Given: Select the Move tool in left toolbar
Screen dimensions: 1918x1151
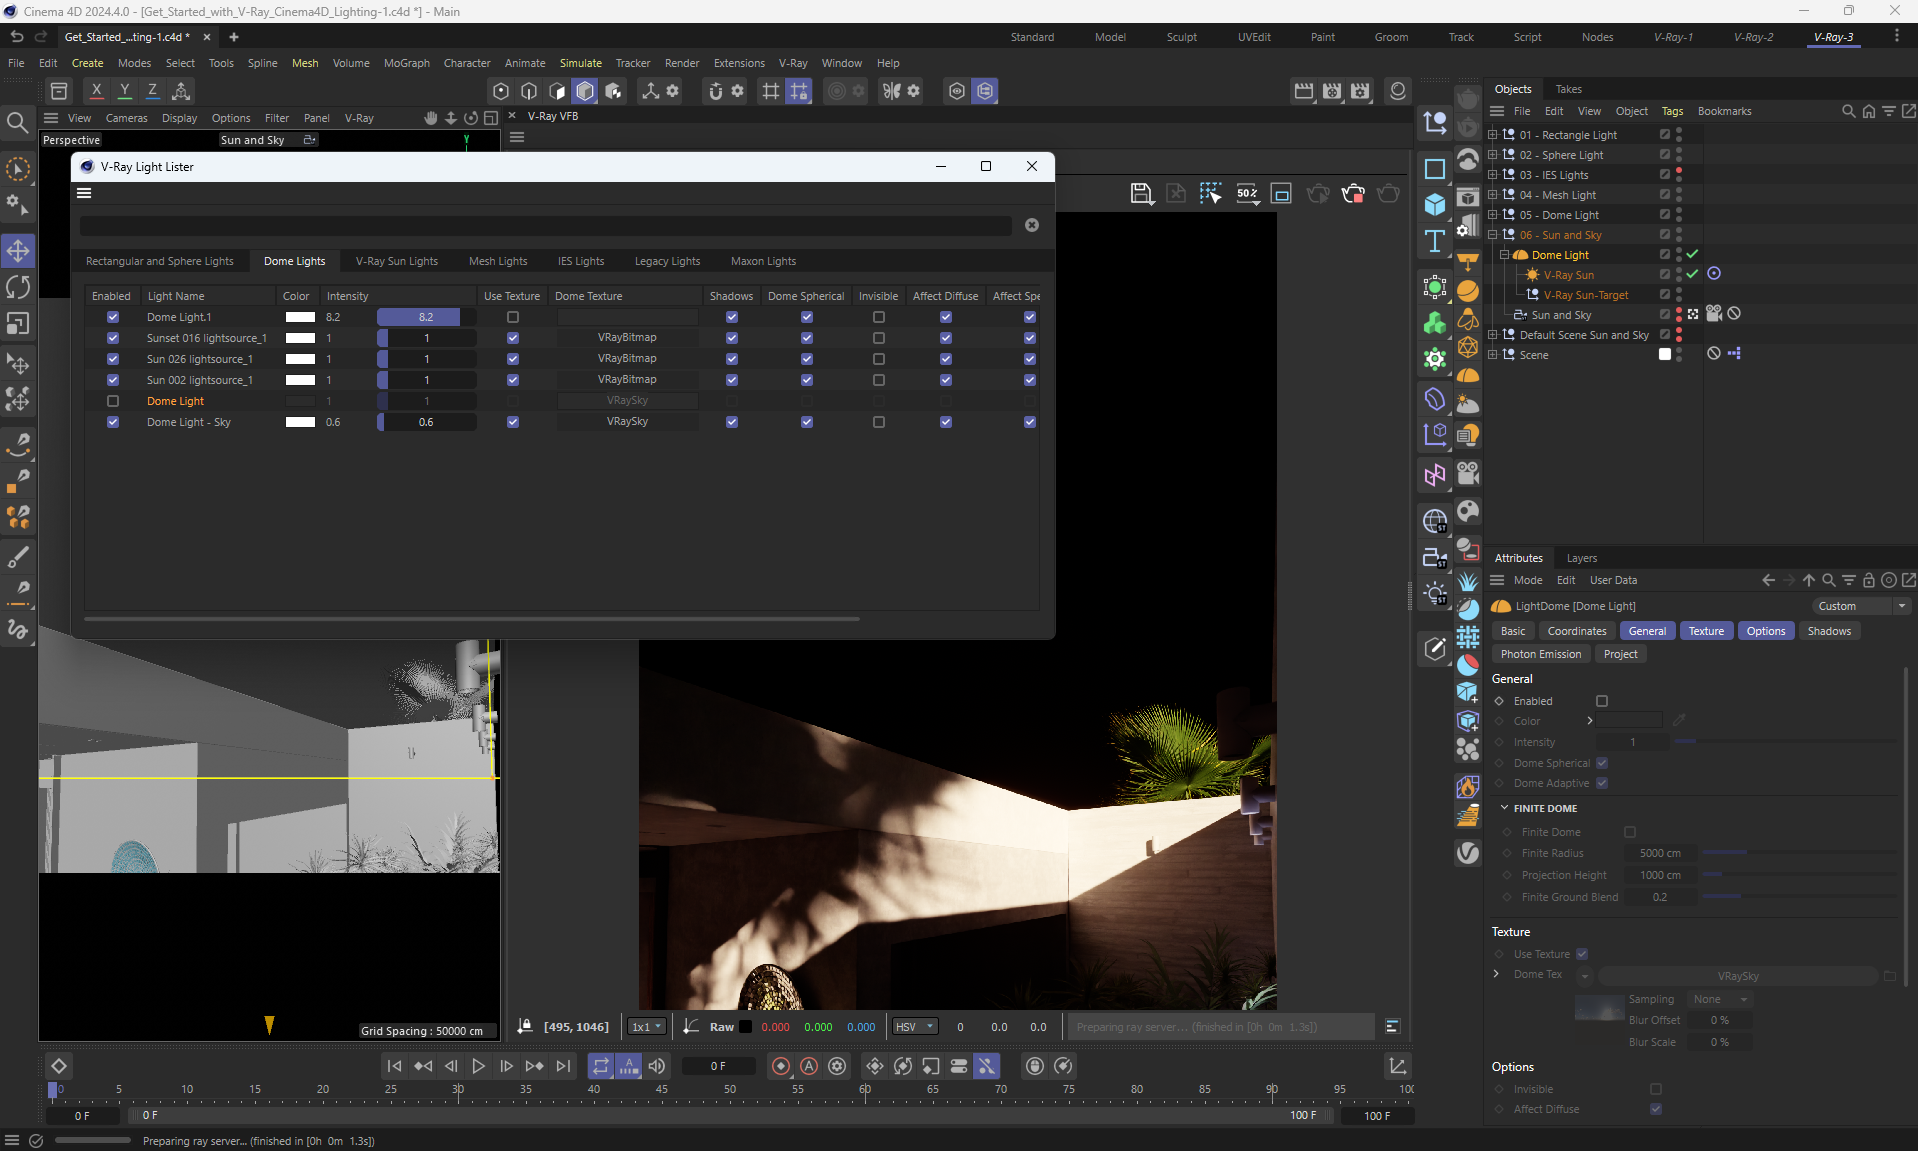Looking at the screenshot, I should [18, 250].
